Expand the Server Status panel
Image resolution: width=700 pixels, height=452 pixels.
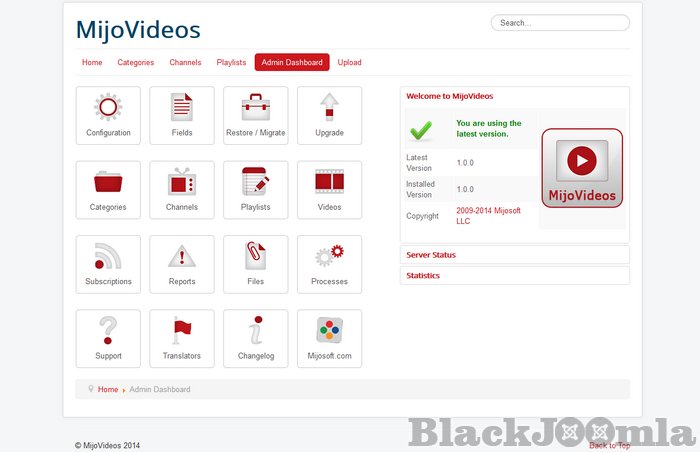[x=431, y=255]
